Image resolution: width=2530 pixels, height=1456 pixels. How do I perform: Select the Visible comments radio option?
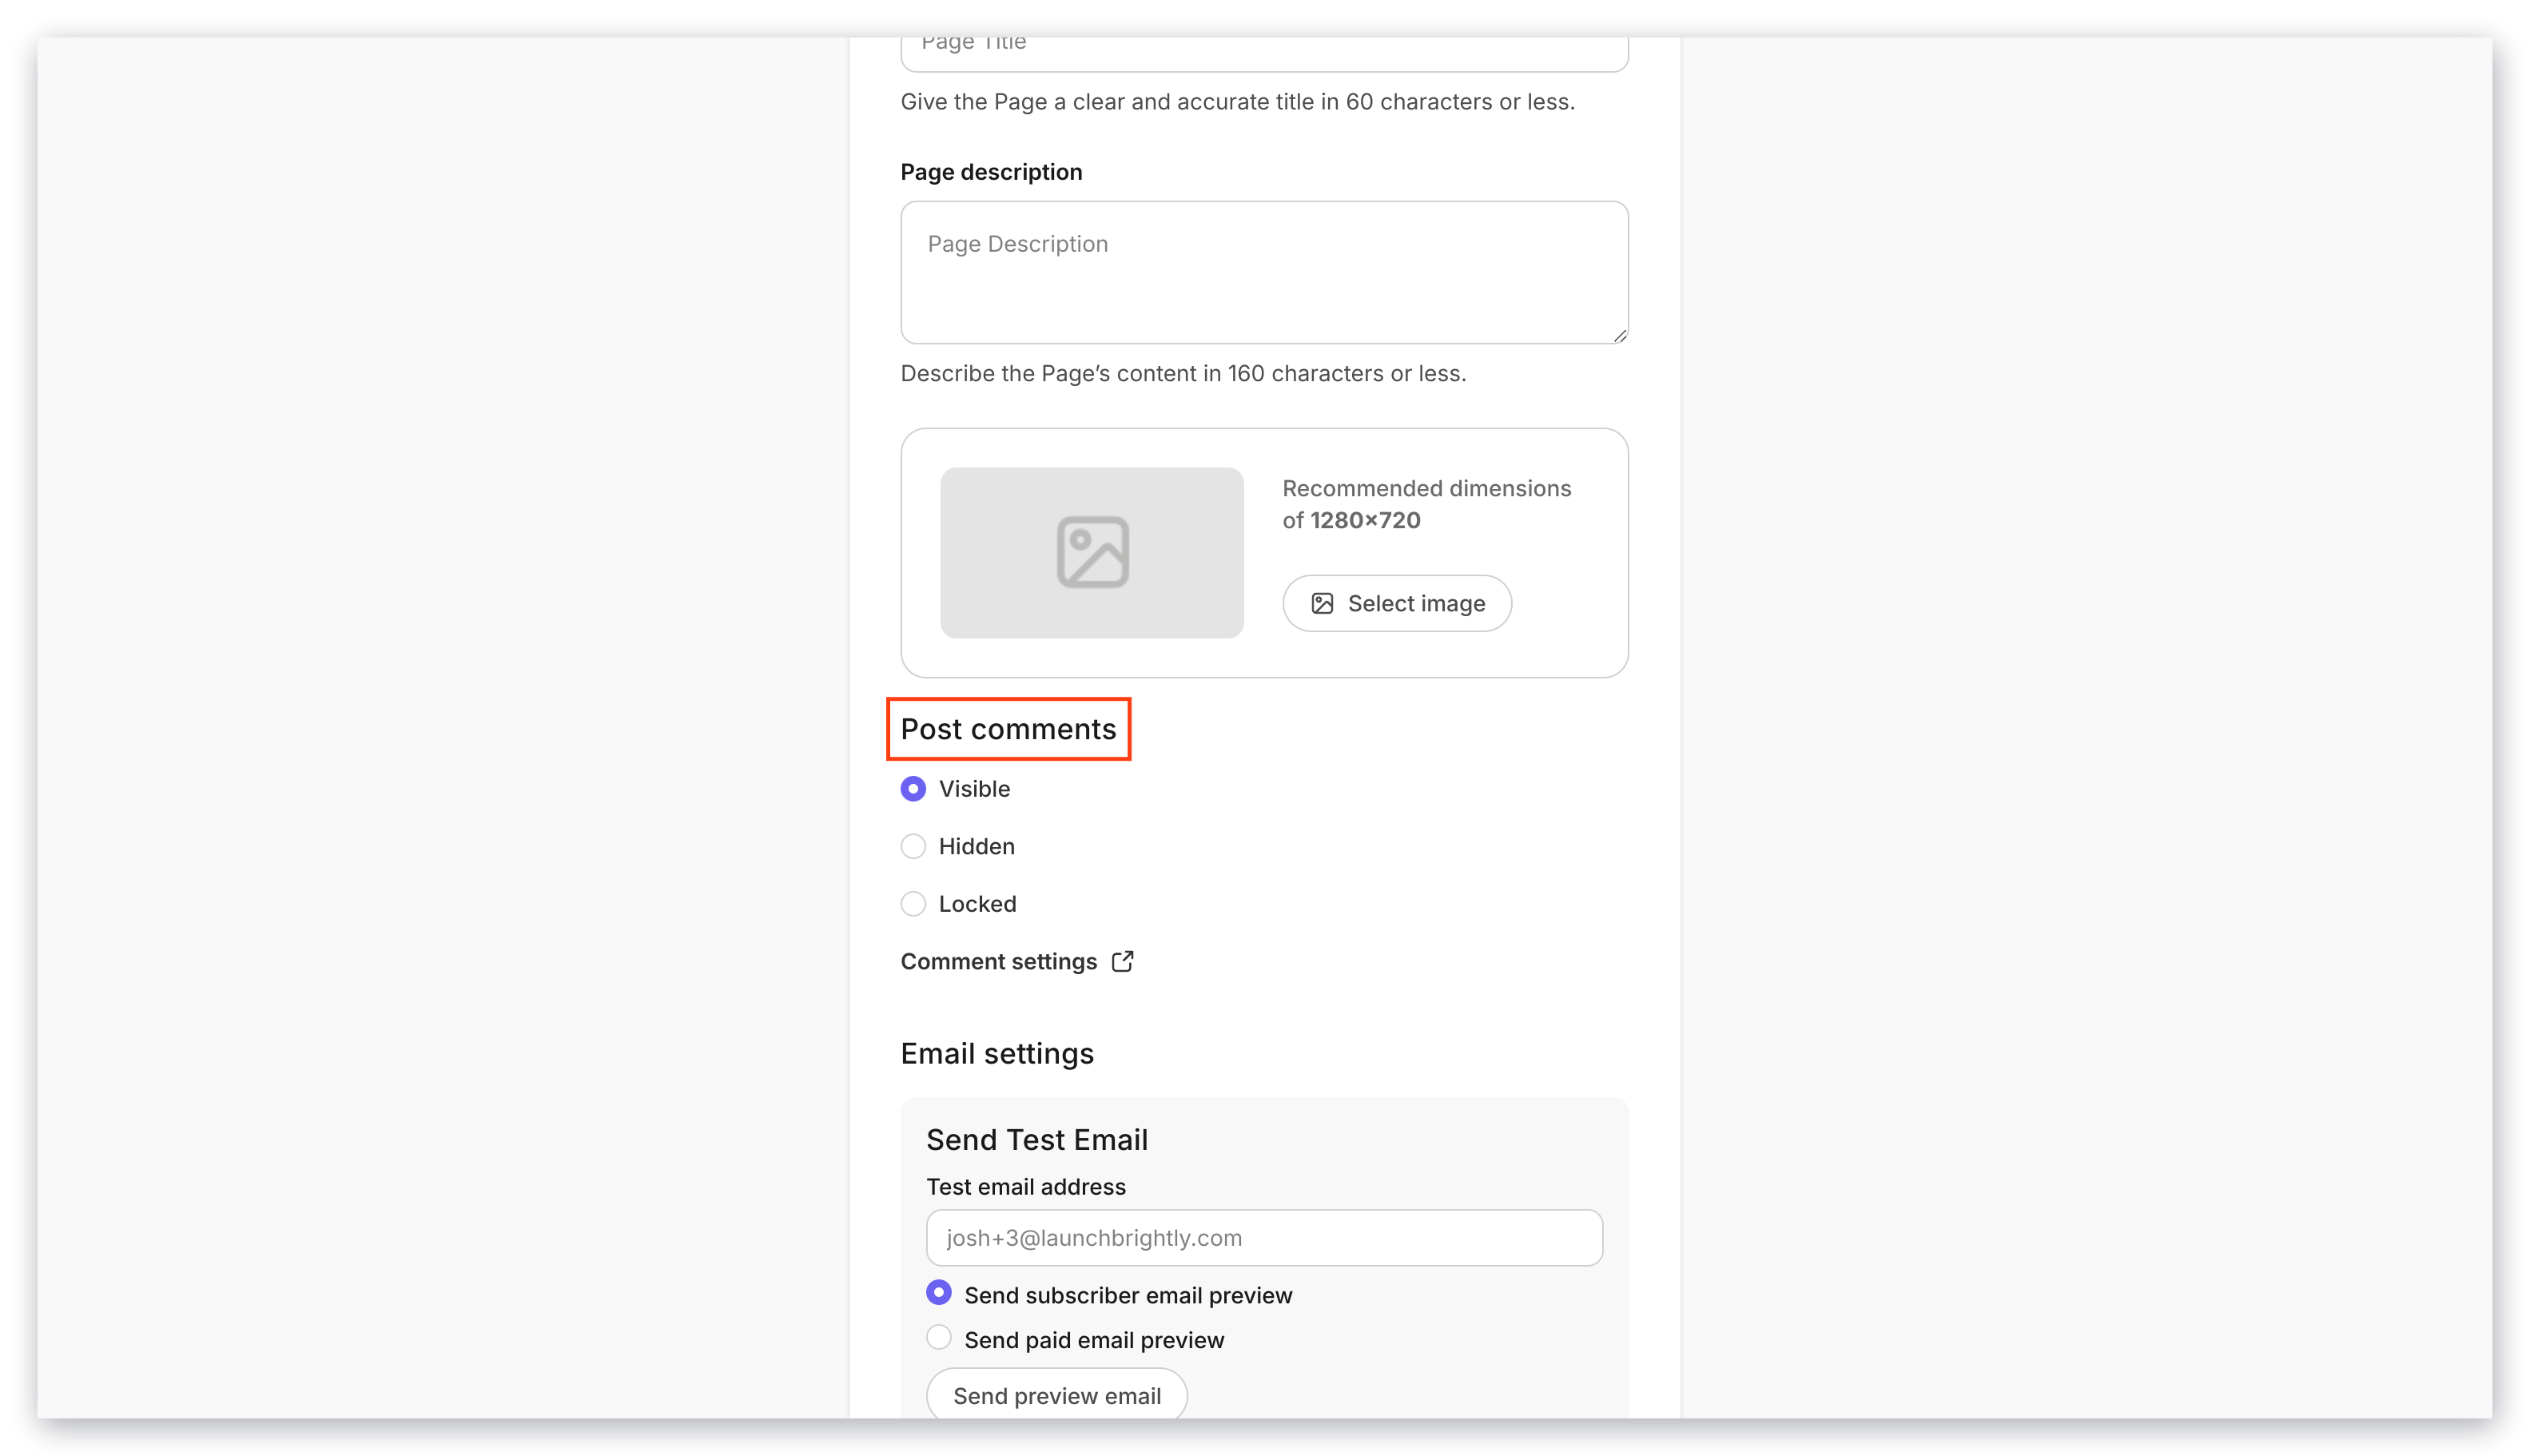coord(913,789)
